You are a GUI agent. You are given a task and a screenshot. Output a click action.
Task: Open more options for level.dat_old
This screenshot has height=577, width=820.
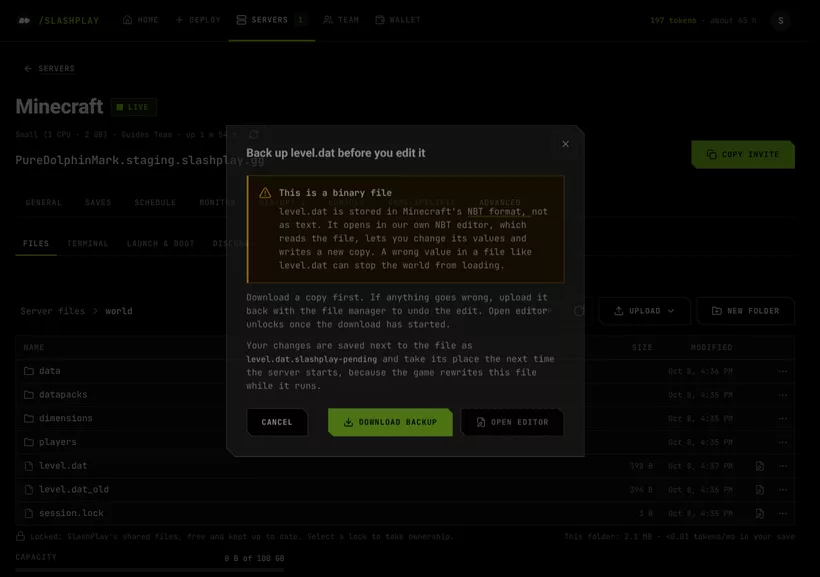pos(782,490)
